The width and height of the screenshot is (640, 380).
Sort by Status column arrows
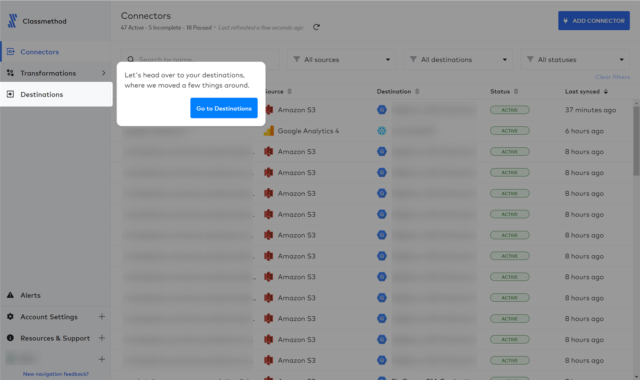pyautogui.click(x=516, y=91)
